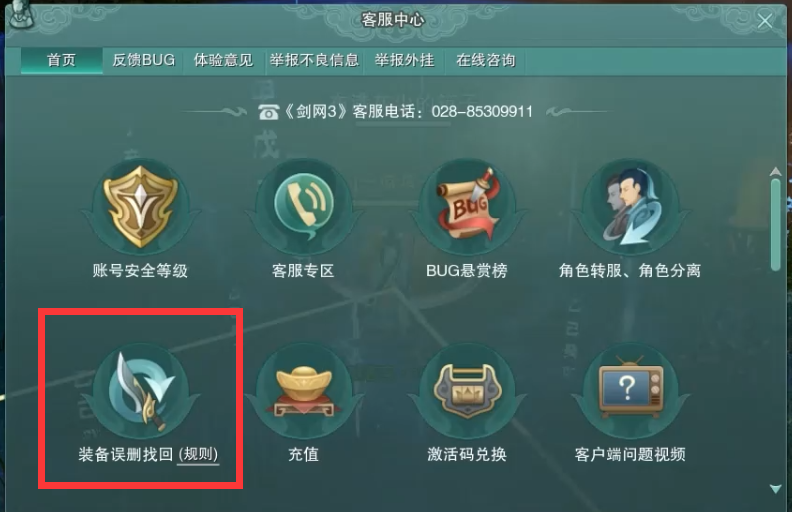Click the 装备误删找回 sword icon
Image resolution: width=792 pixels, height=512 pixels.
click(x=140, y=391)
